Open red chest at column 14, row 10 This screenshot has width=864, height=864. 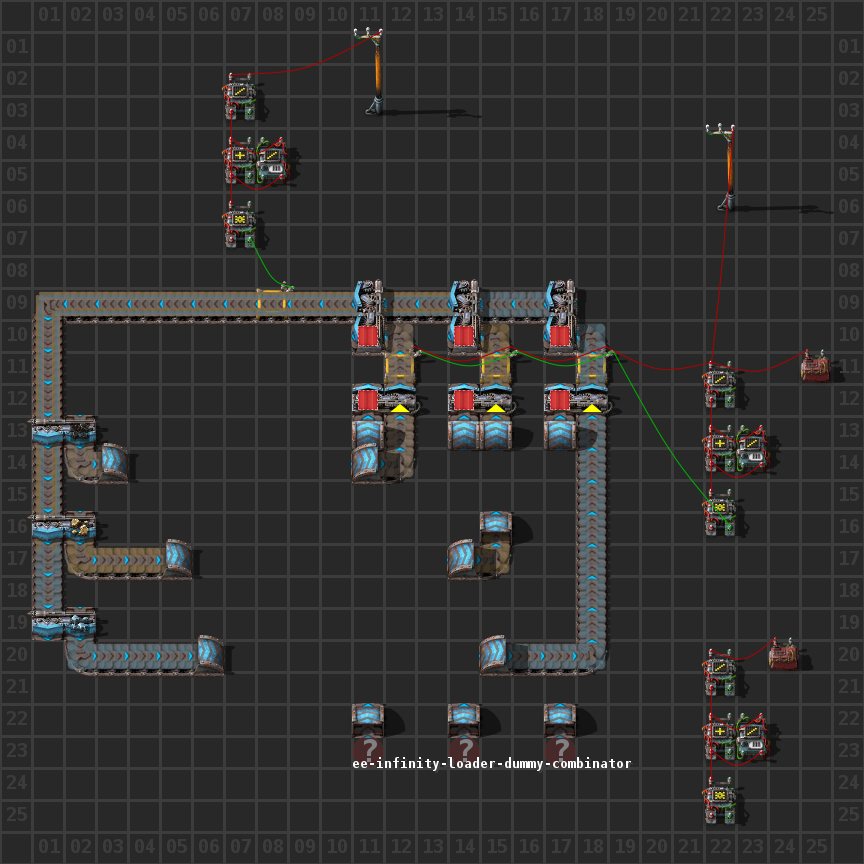click(x=463, y=336)
